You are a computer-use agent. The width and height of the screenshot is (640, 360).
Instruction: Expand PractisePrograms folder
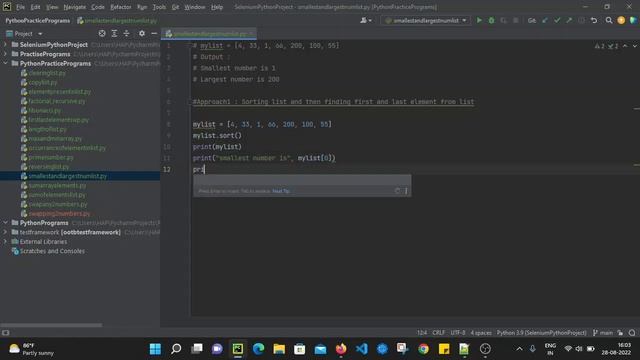(5, 54)
